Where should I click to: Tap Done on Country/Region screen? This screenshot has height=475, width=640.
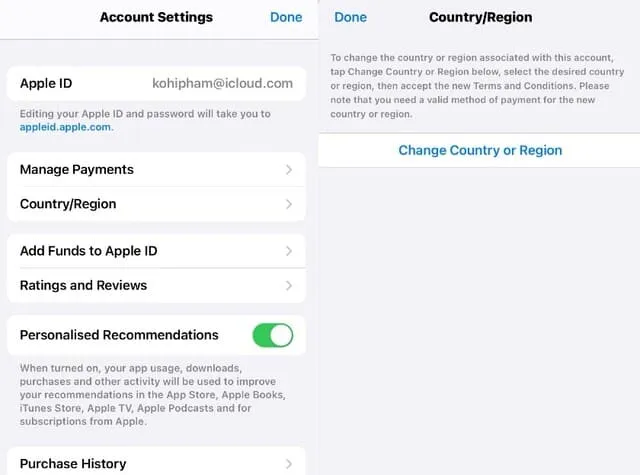pos(350,17)
